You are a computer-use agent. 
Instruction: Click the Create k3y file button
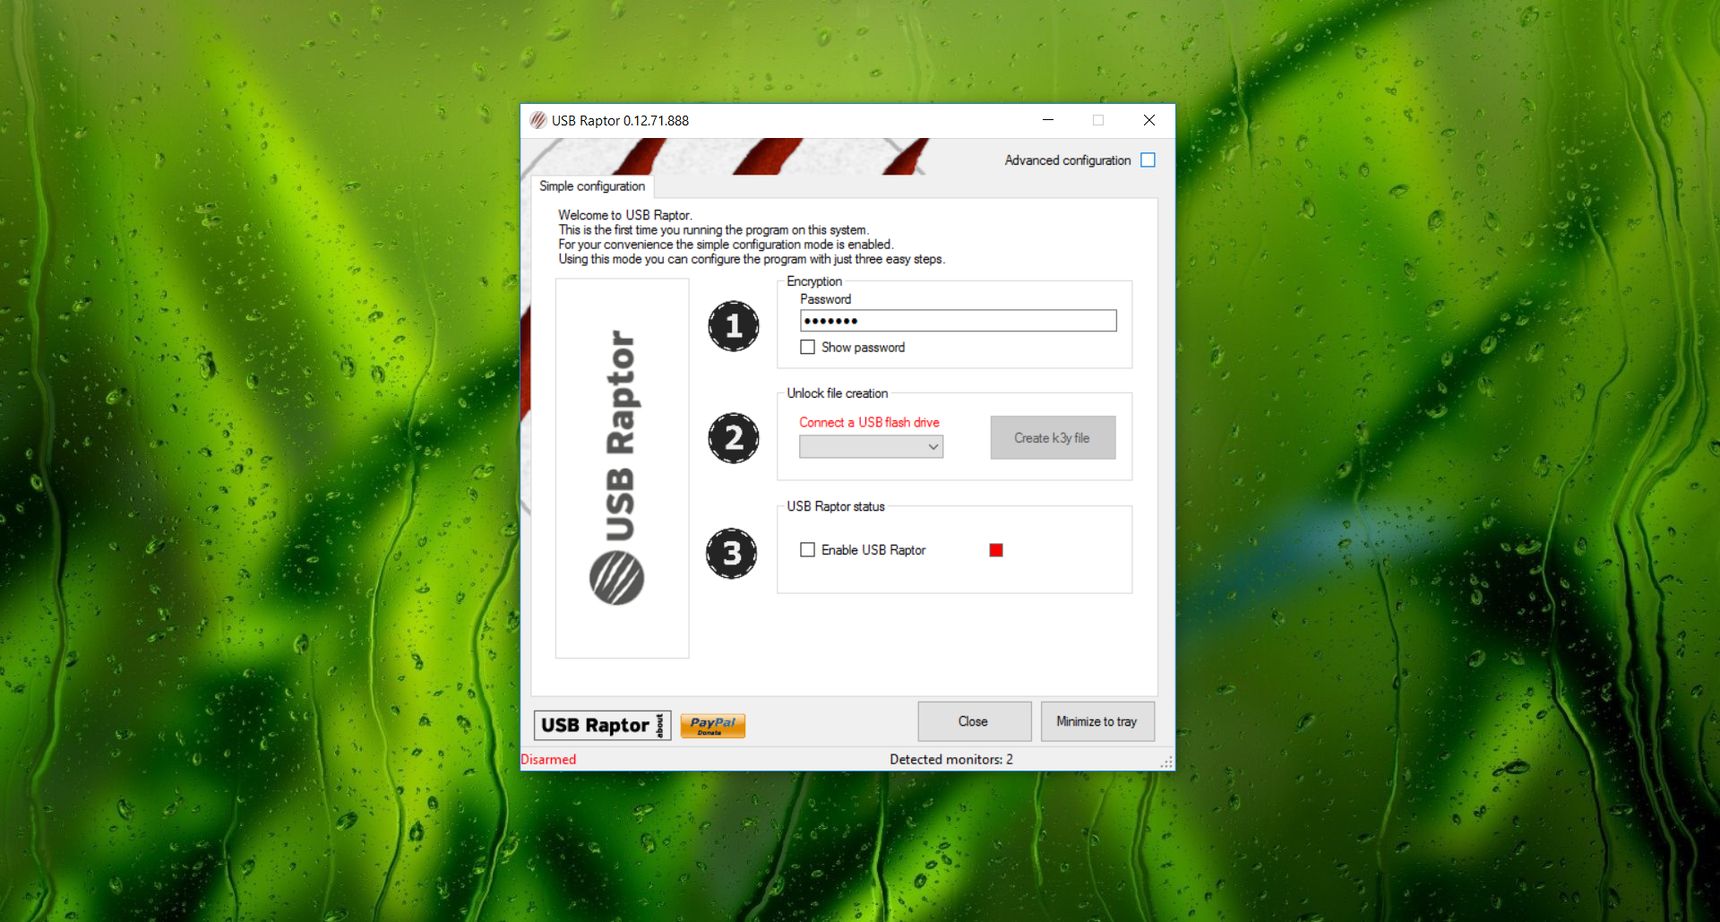(x=1053, y=438)
